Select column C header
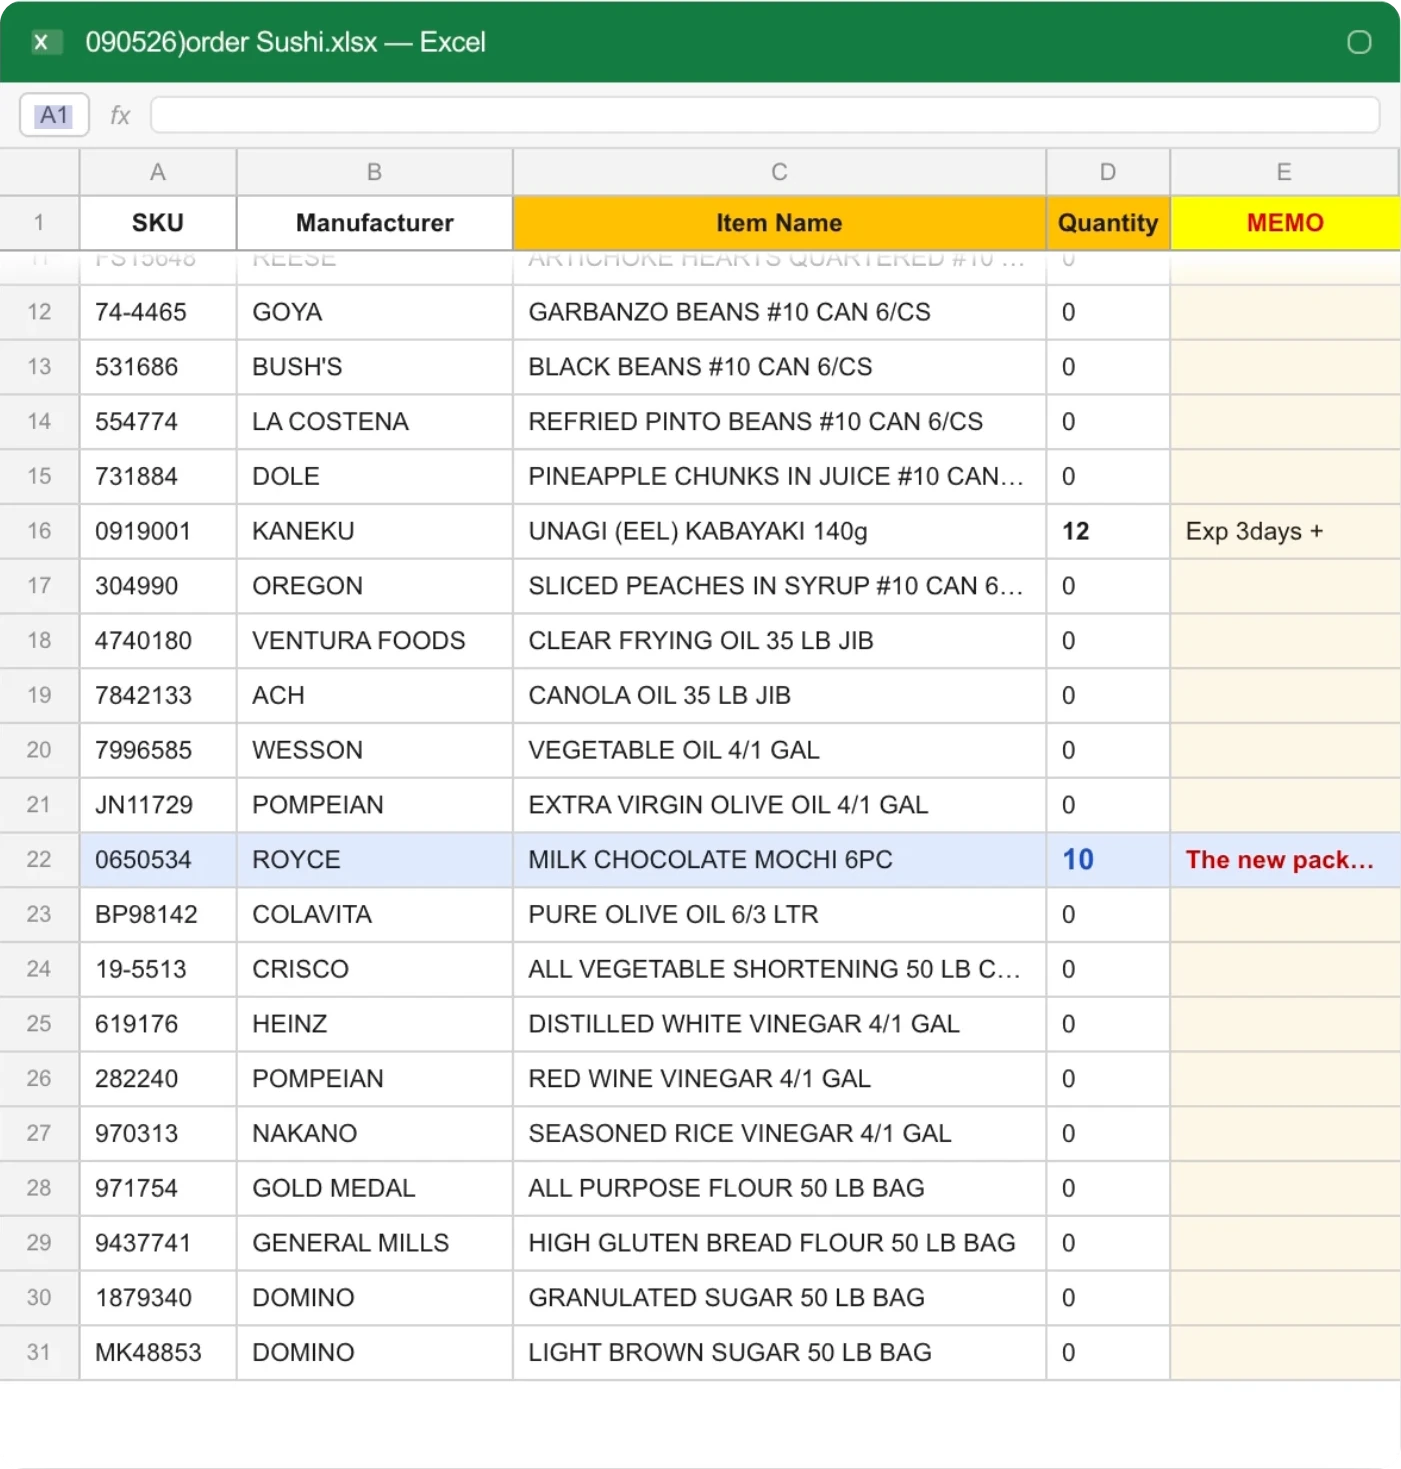The height and width of the screenshot is (1469, 1401). (780, 172)
